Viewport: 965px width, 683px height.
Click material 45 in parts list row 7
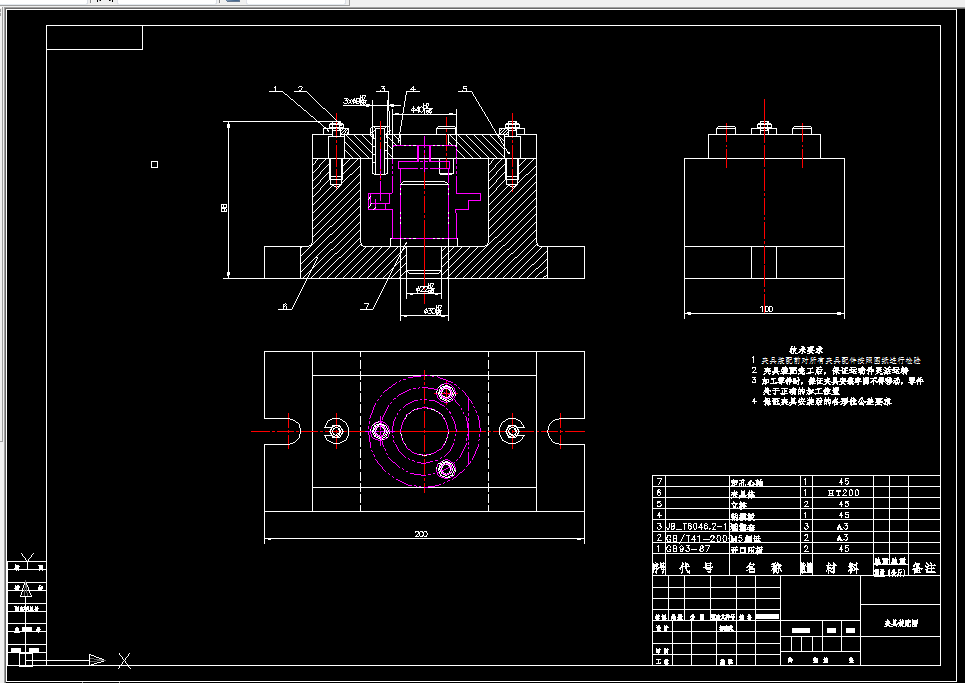[x=844, y=482]
